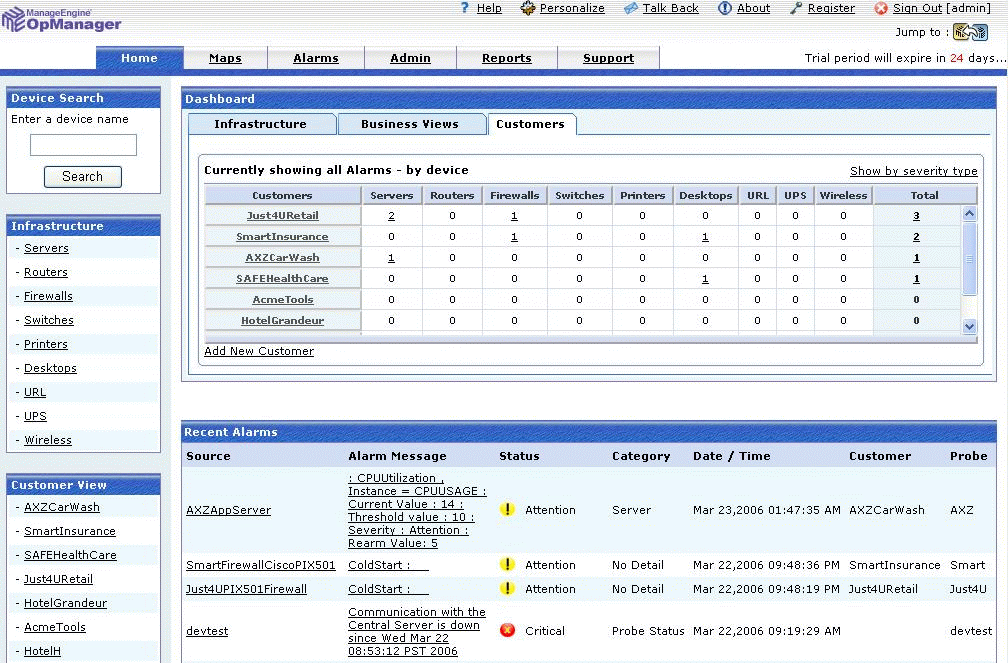Open the Routers infrastructure link
Viewport: 1008px width, 663px height.
pyautogui.click(x=46, y=272)
